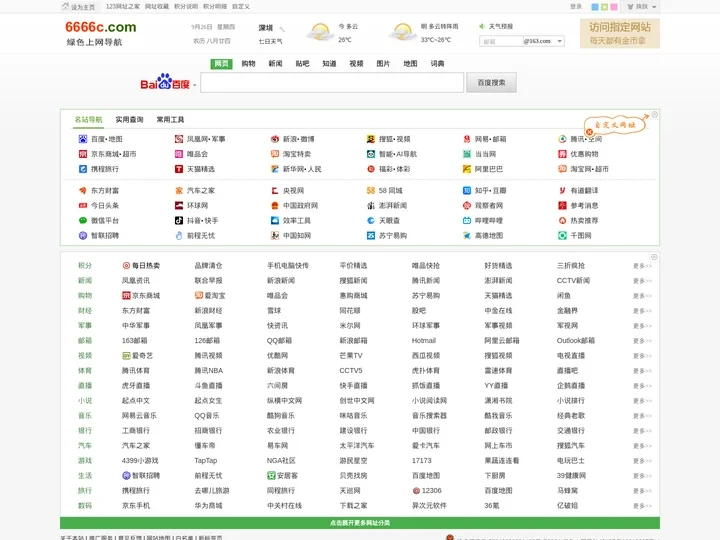Click the 千图网 icon
Viewport: 720px width, 540px height.
[x=562, y=236]
